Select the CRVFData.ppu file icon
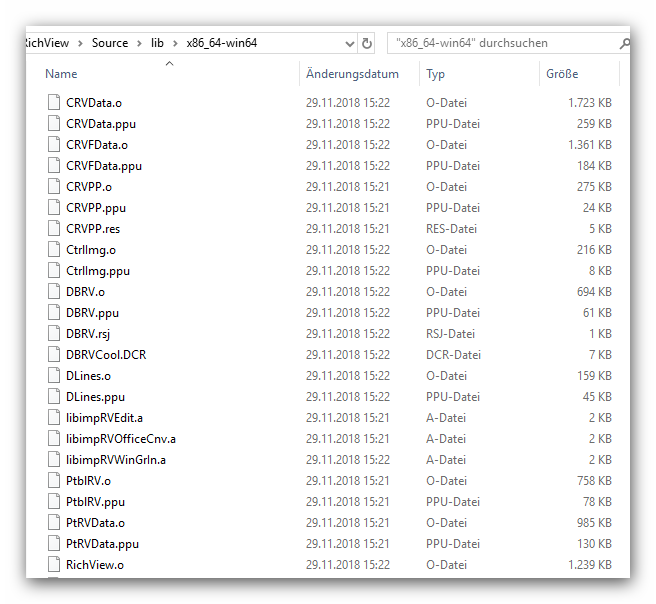This screenshot has height=604, width=656. [54, 165]
